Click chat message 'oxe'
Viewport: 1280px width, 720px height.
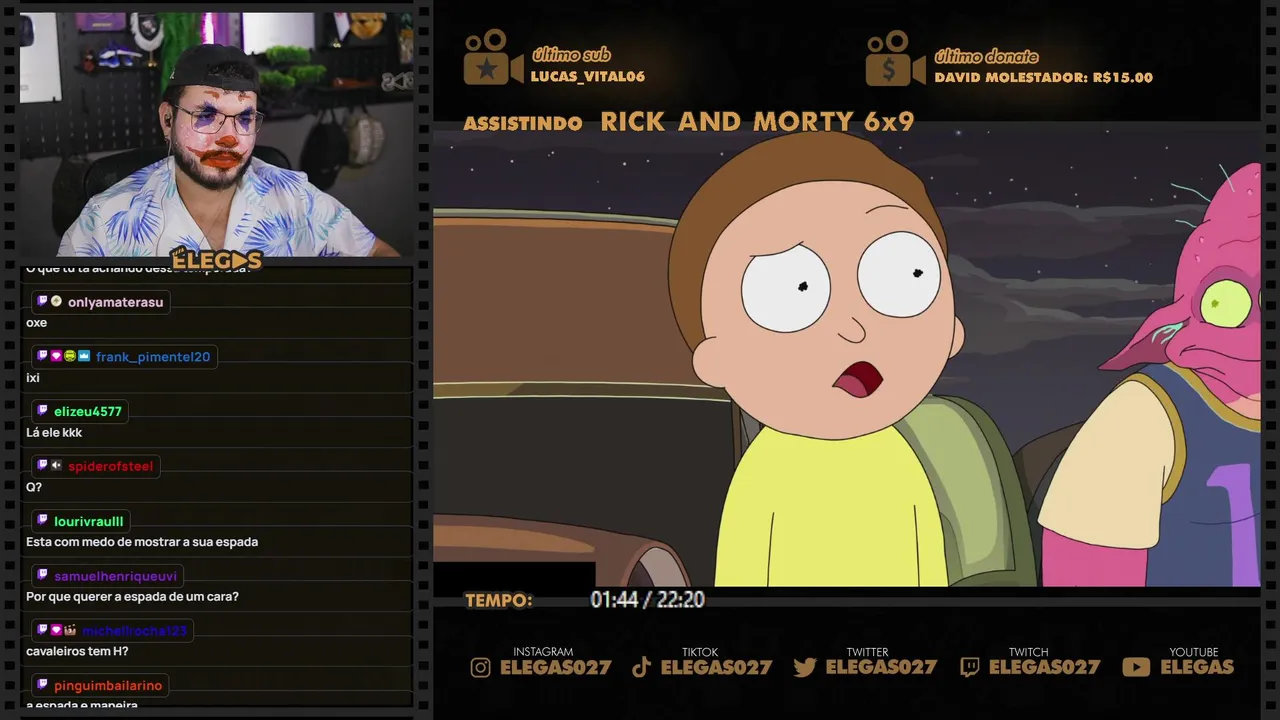(x=37, y=323)
